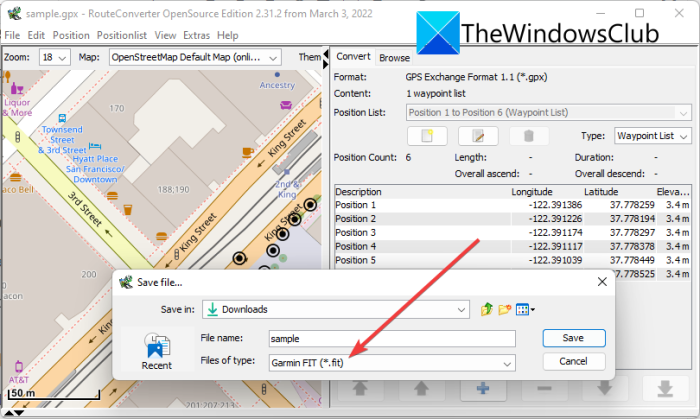Click the Elevation column header
The height and width of the screenshot is (419, 700).
(x=673, y=192)
